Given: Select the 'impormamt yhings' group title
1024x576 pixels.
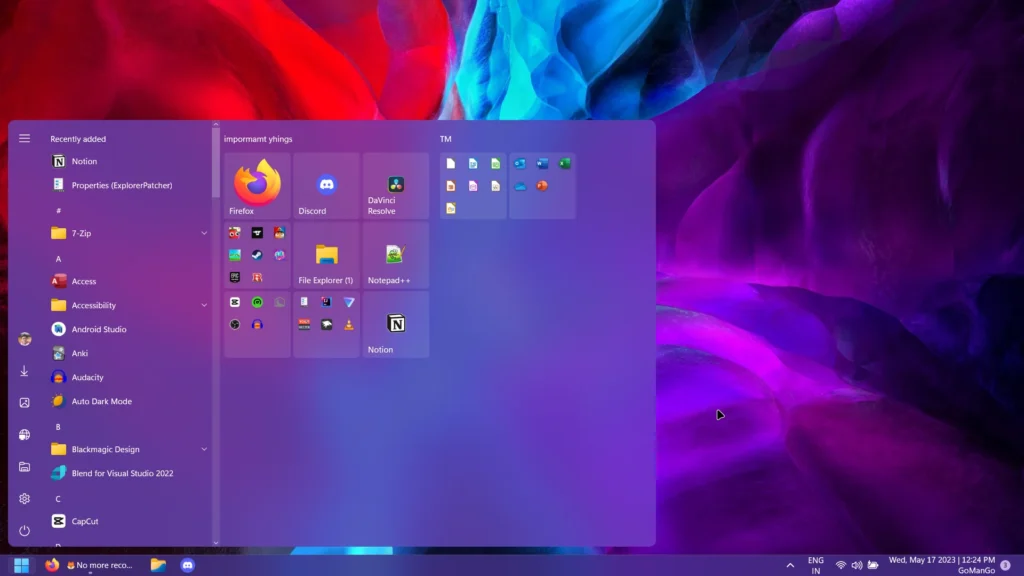Looking at the screenshot, I should pos(258,139).
